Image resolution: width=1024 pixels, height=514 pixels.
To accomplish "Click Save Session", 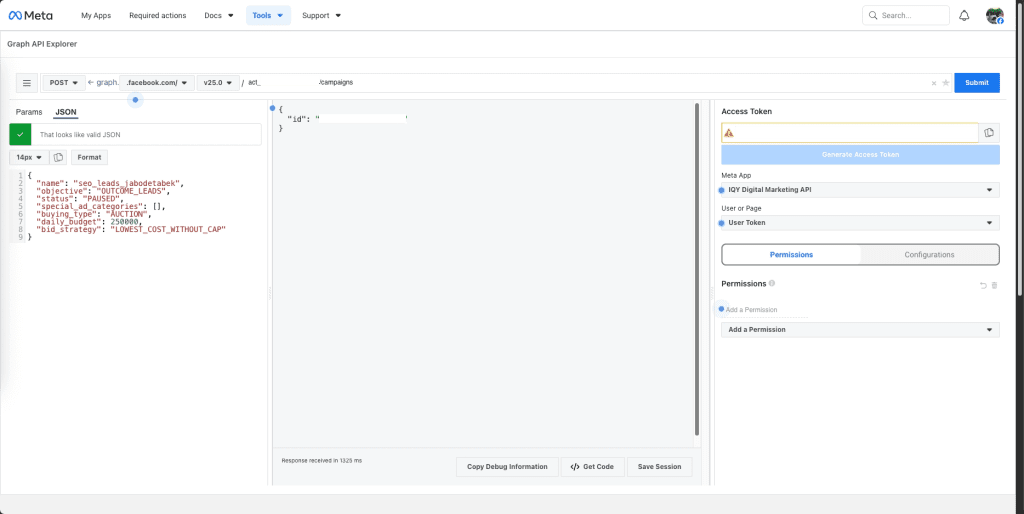I will pyautogui.click(x=659, y=467).
